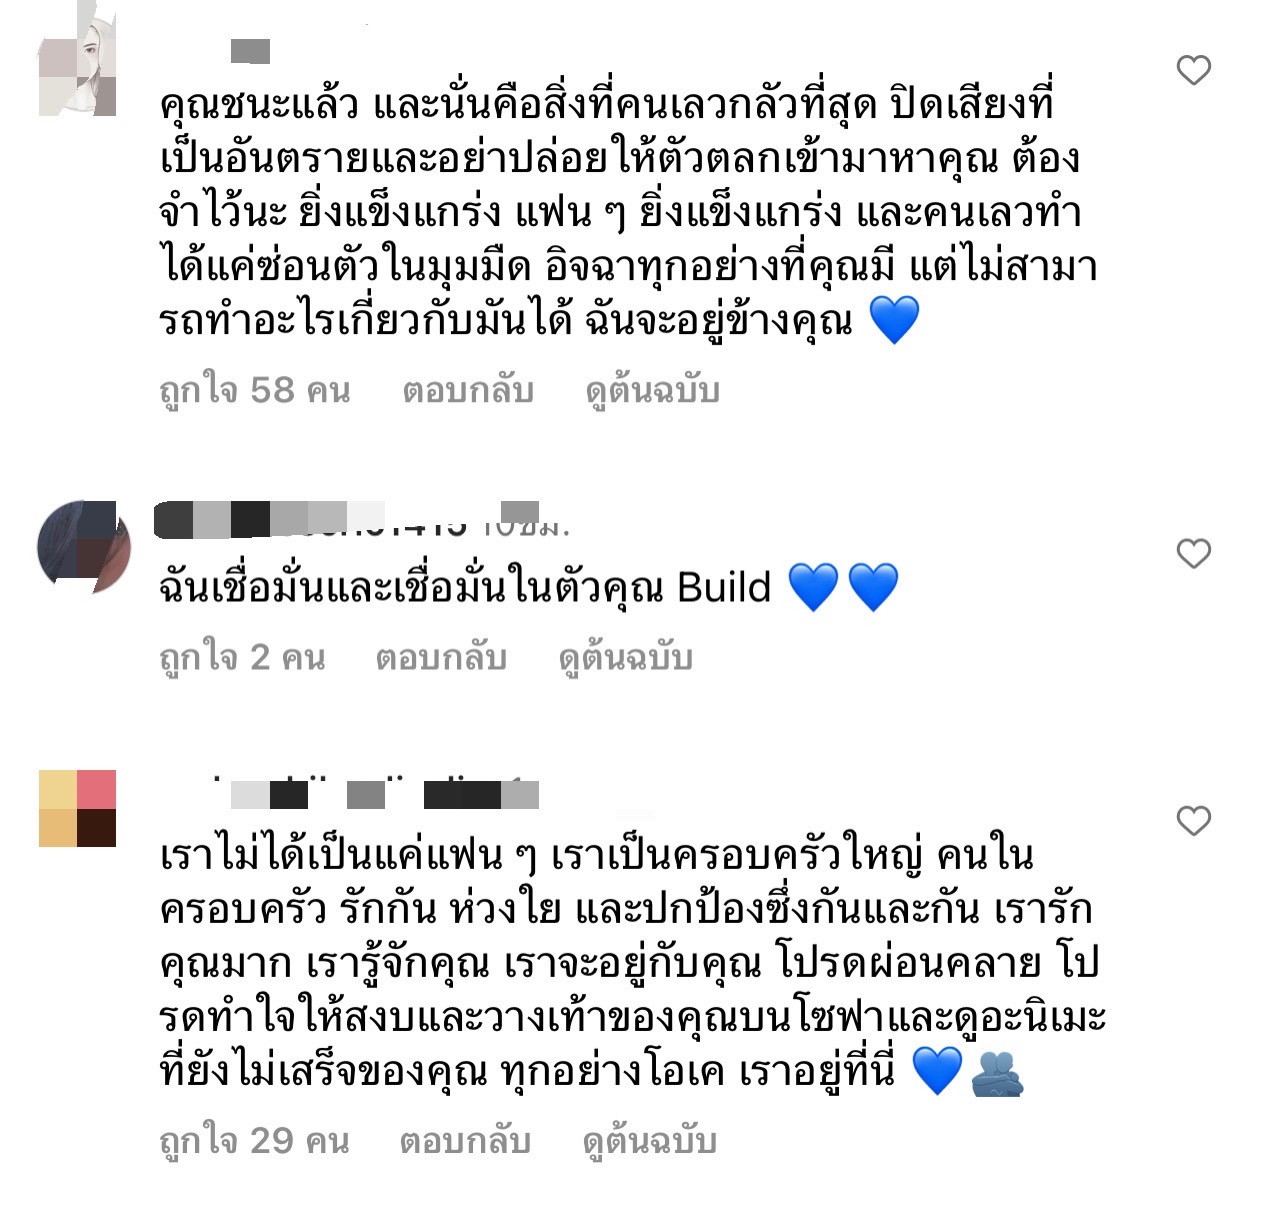Select the comment text ending with hugging emoji

(x=632, y=964)
